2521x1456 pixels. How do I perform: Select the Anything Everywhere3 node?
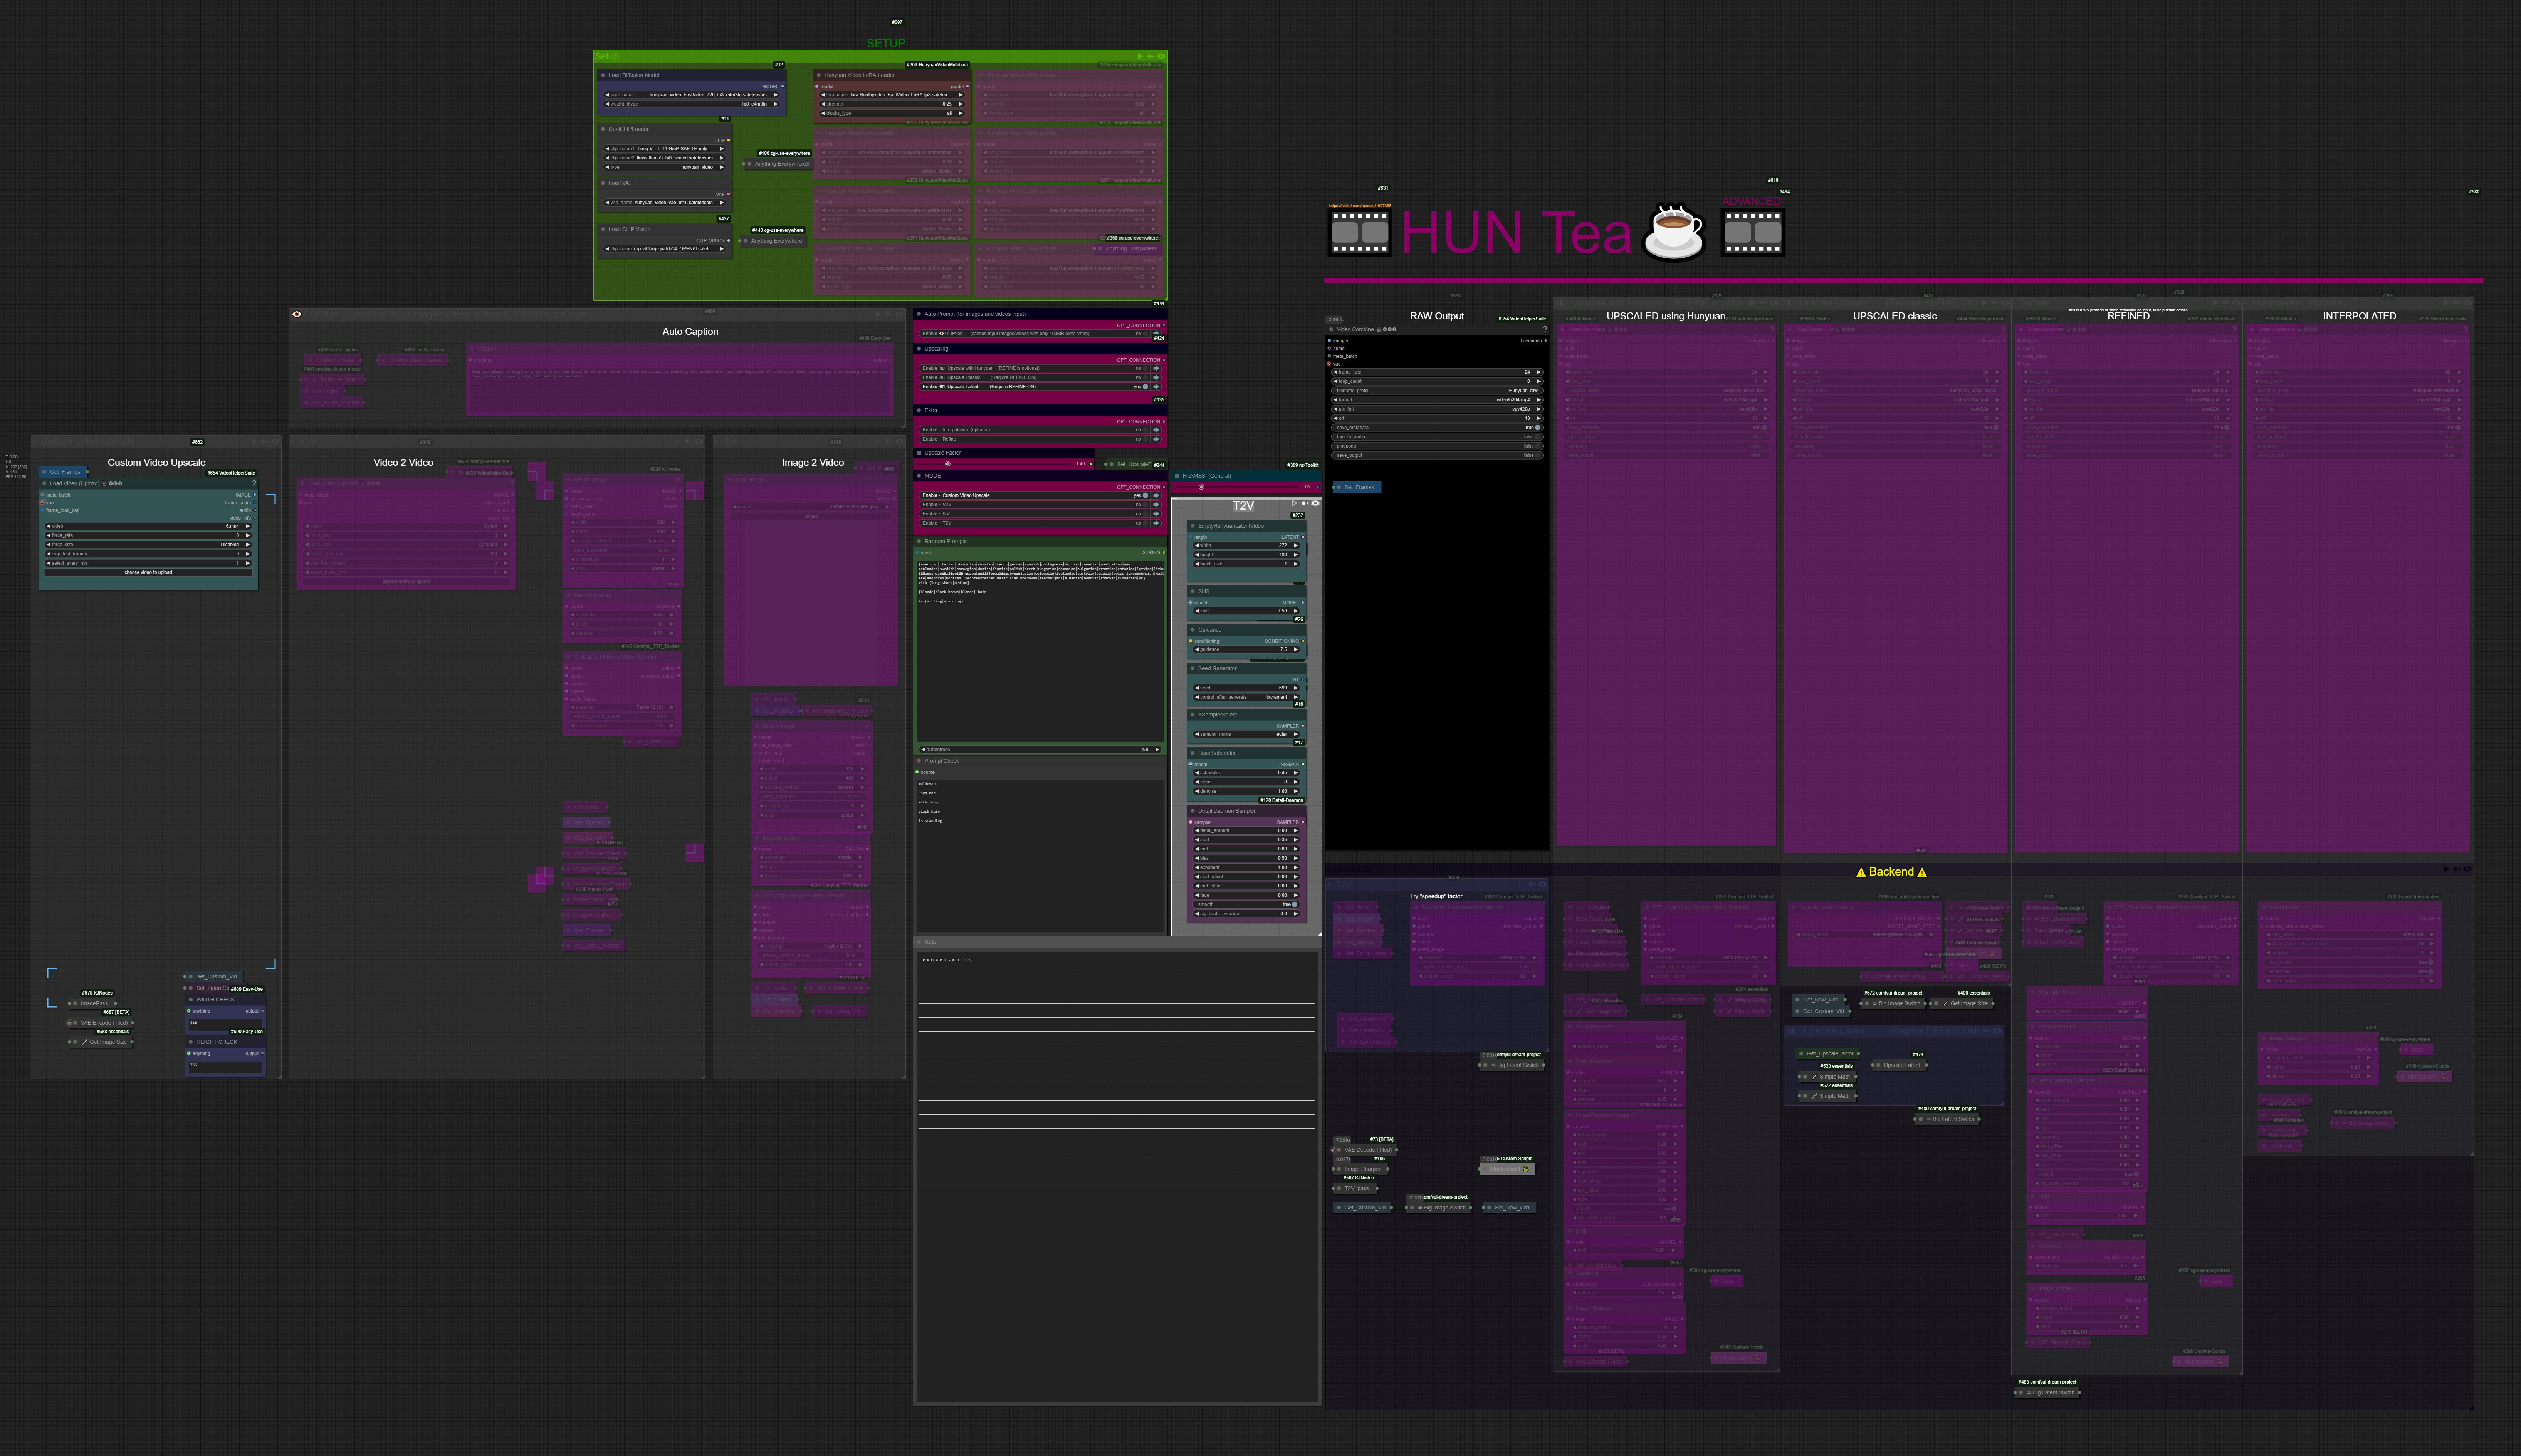778,164
